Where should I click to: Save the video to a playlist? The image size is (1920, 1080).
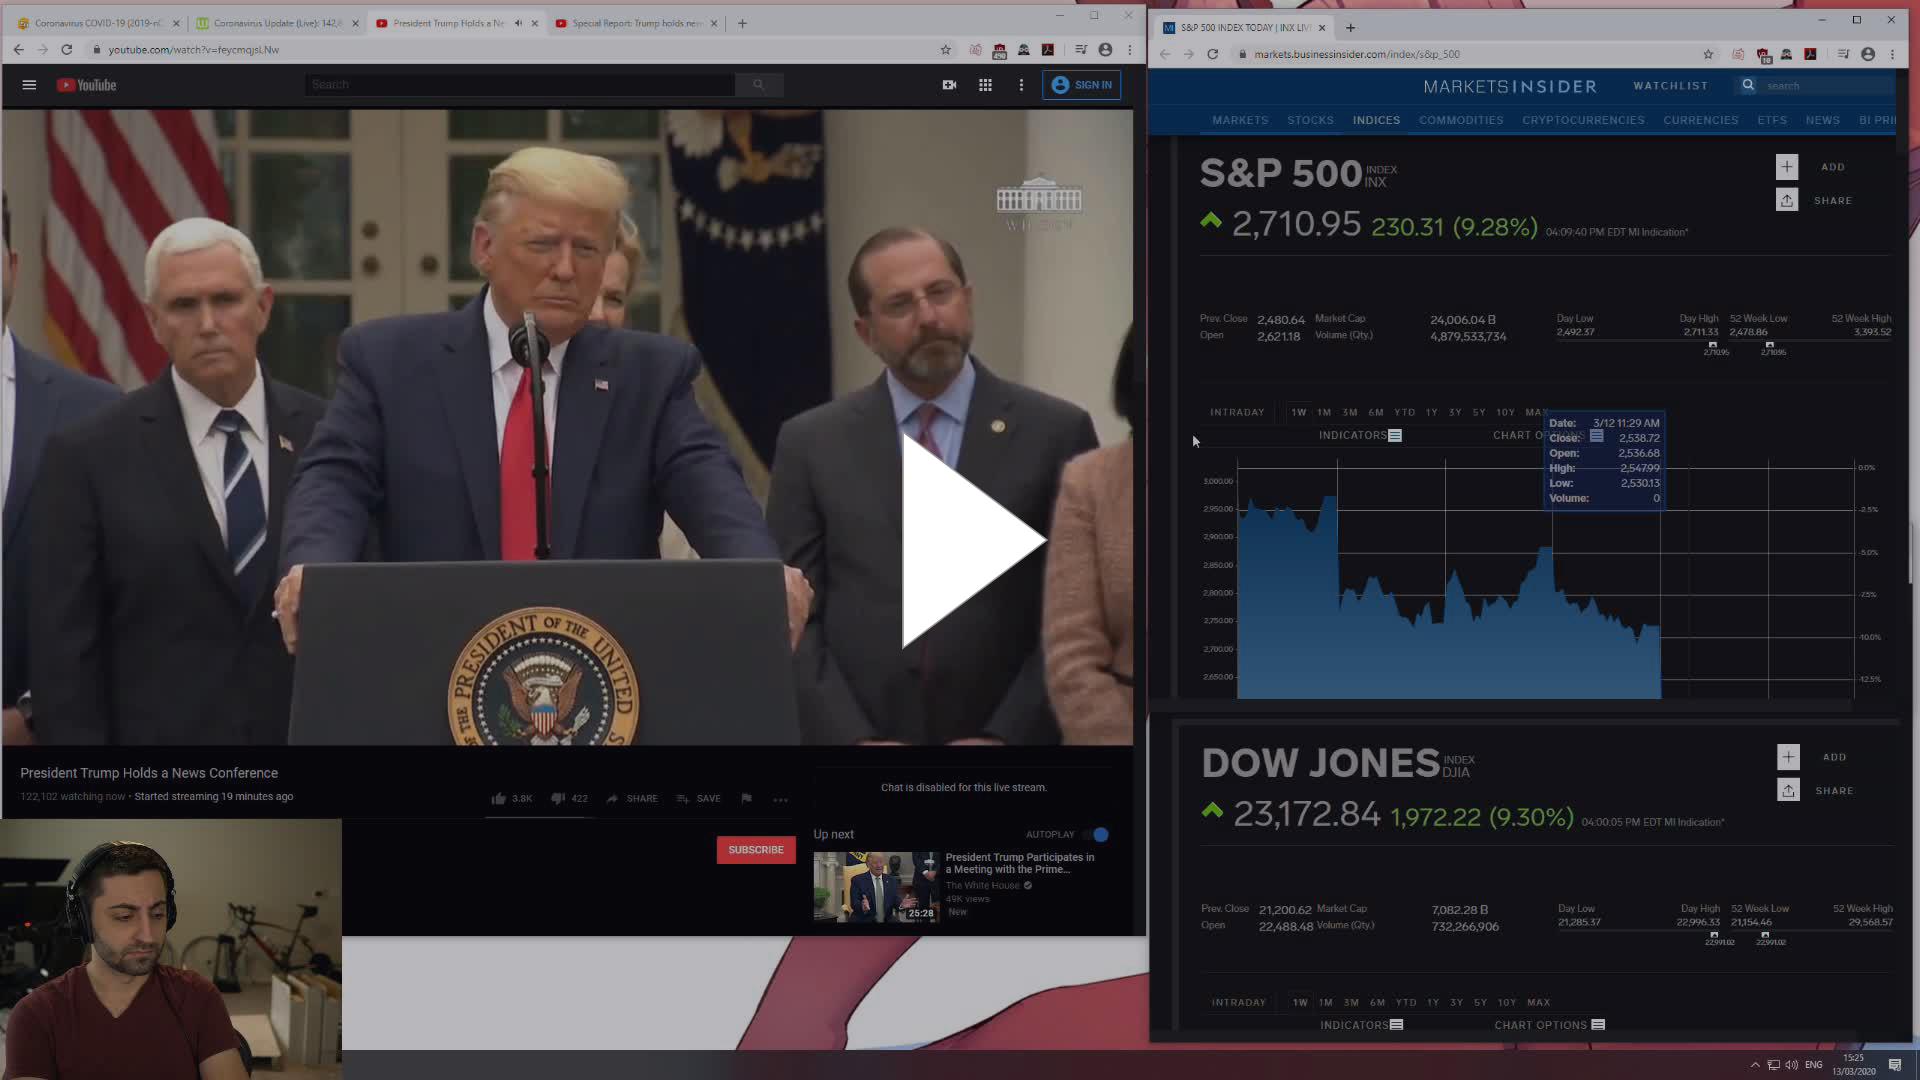tap(698, 798)
